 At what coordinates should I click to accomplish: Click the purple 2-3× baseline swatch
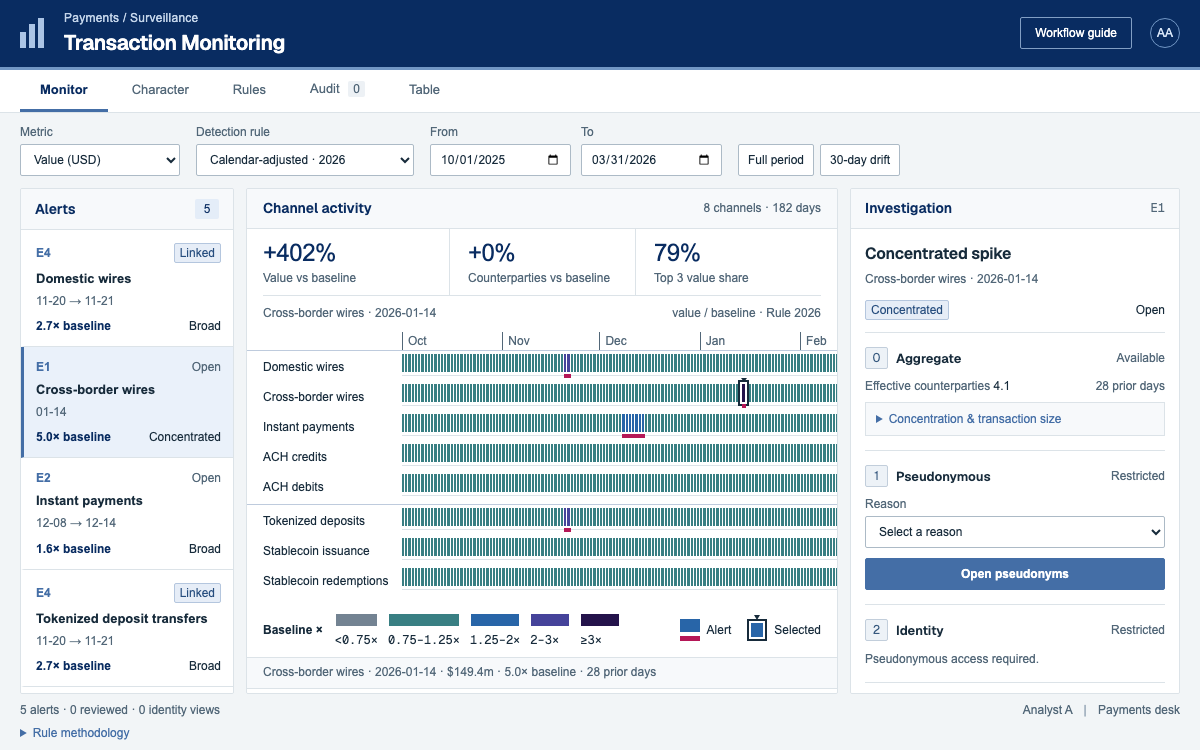[x=550, y=620]
